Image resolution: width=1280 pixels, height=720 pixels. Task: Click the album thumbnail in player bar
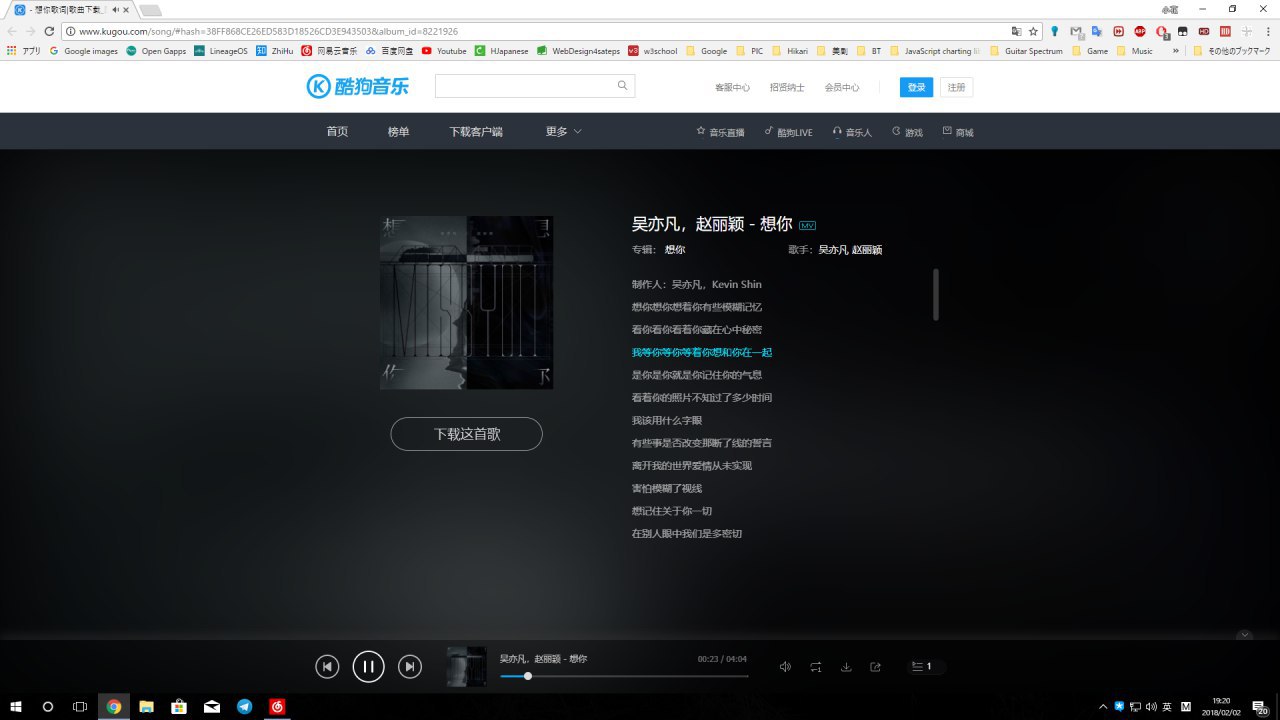466,667
